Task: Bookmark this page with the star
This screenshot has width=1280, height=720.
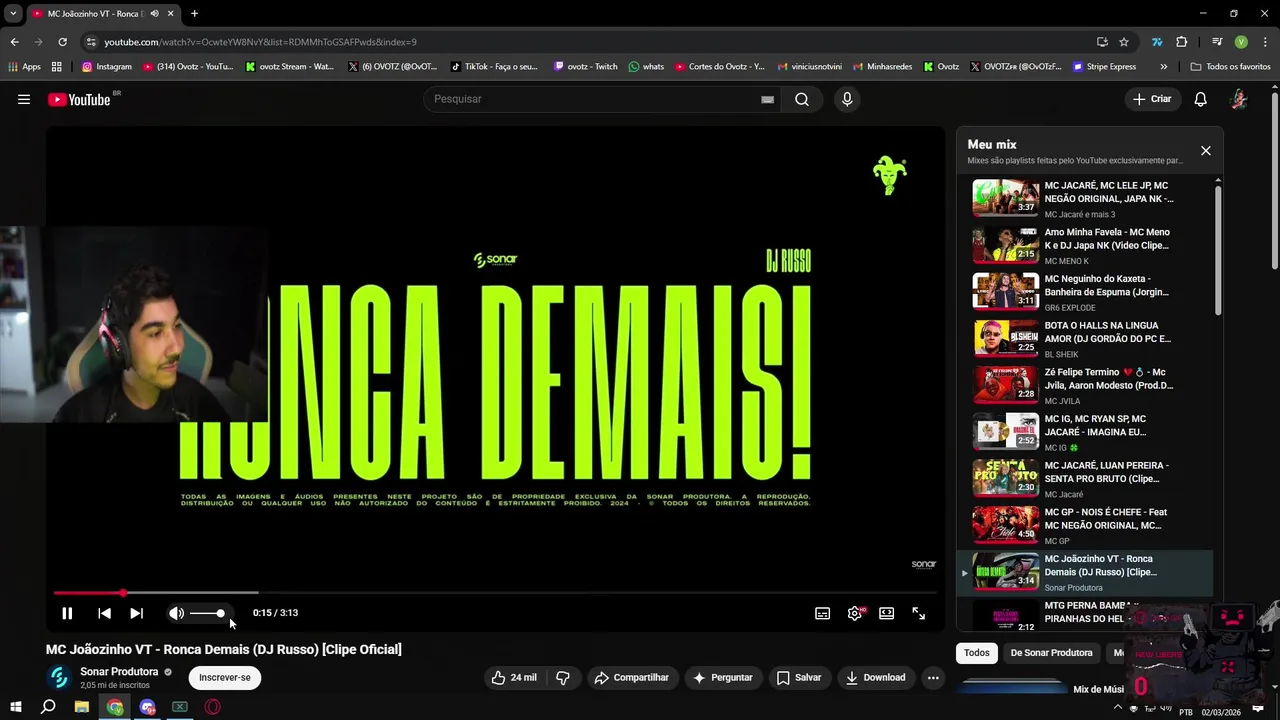Action: pos(1124,42)
